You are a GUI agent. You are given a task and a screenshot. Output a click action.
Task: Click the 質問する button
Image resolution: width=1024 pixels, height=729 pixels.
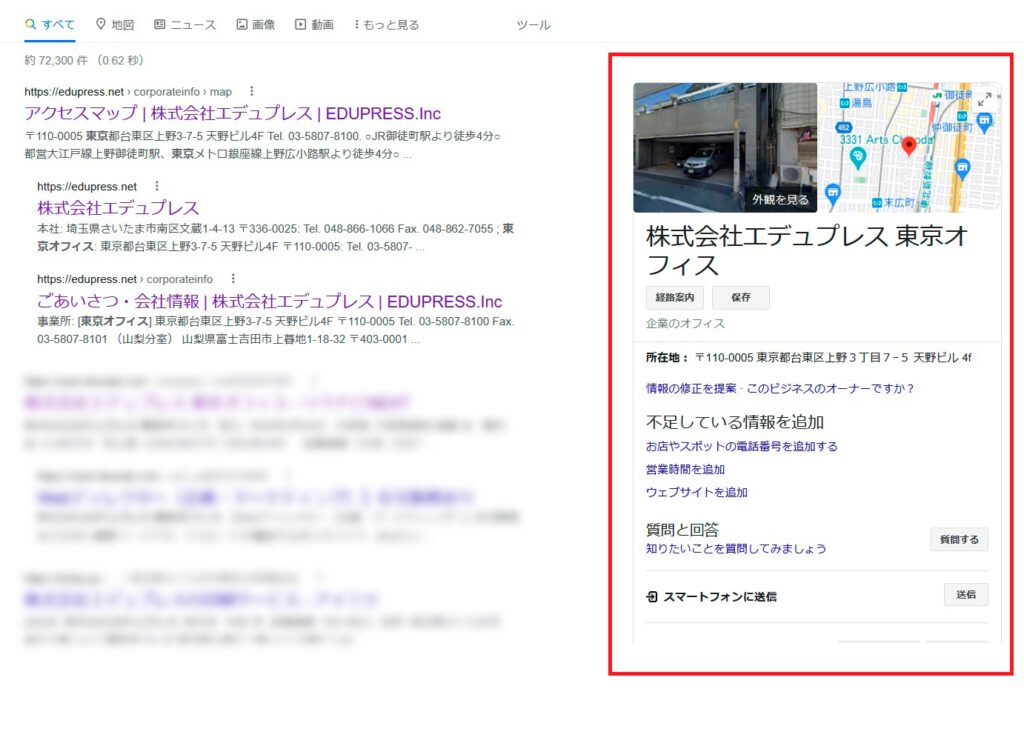[959, 540]
